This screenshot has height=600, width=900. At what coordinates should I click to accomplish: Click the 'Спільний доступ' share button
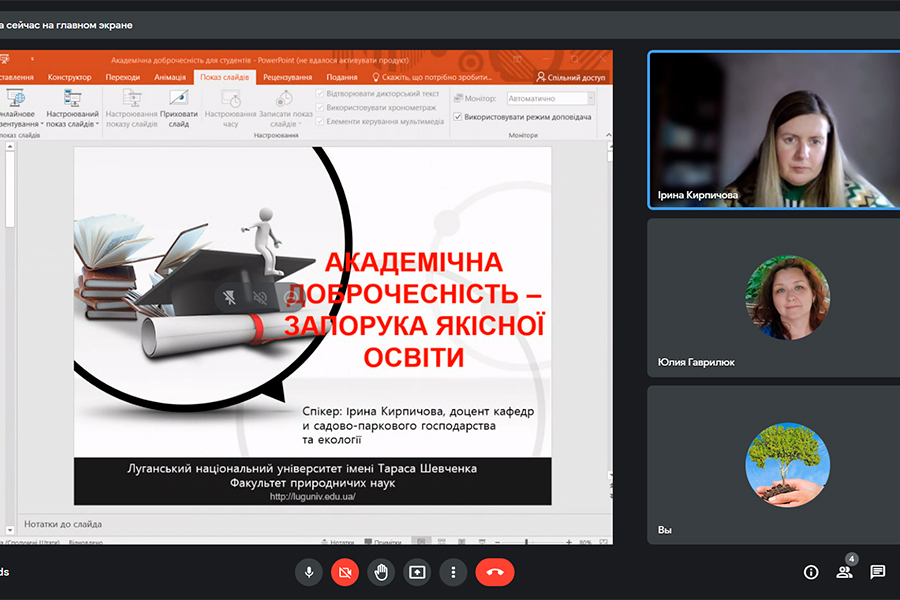571,77
